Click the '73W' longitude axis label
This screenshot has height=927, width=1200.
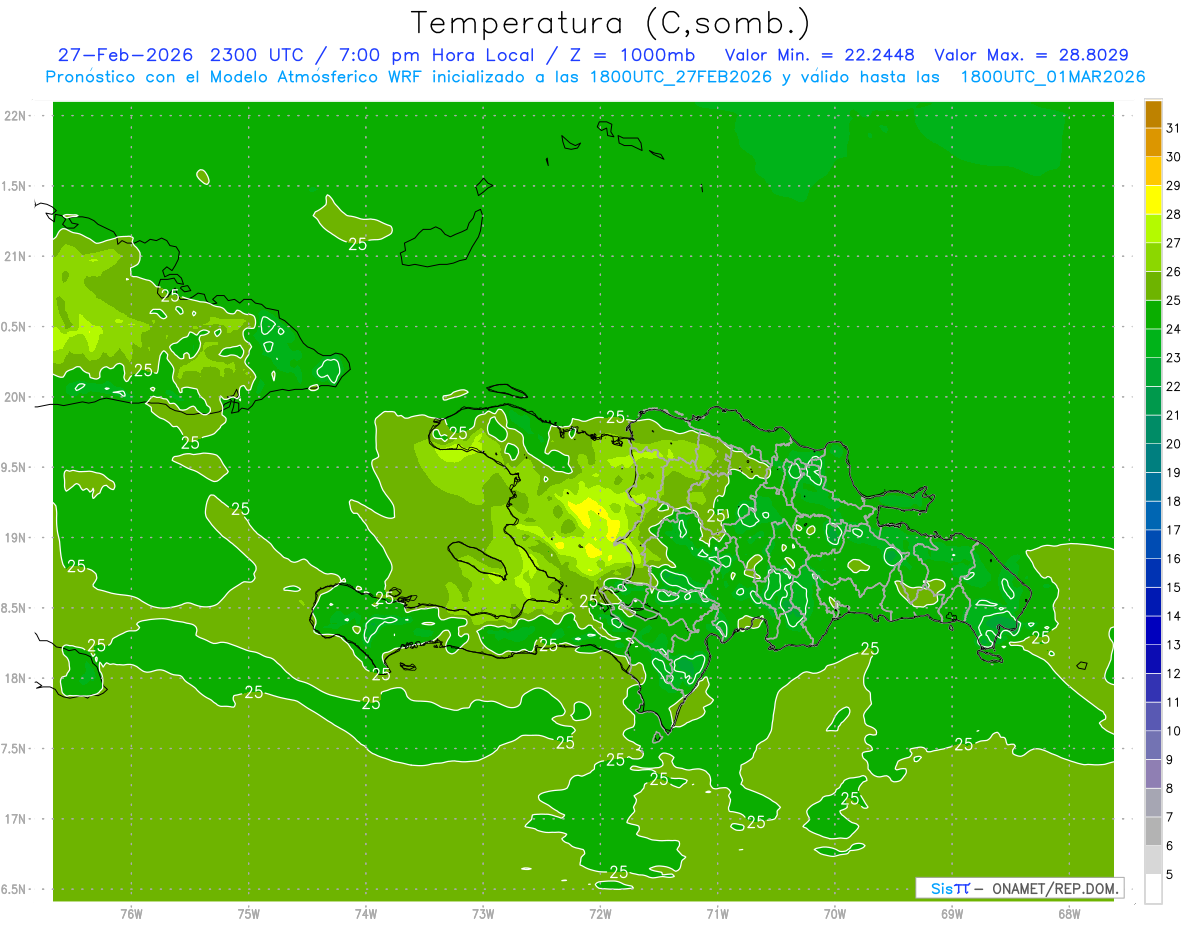(x=483, y=914)
